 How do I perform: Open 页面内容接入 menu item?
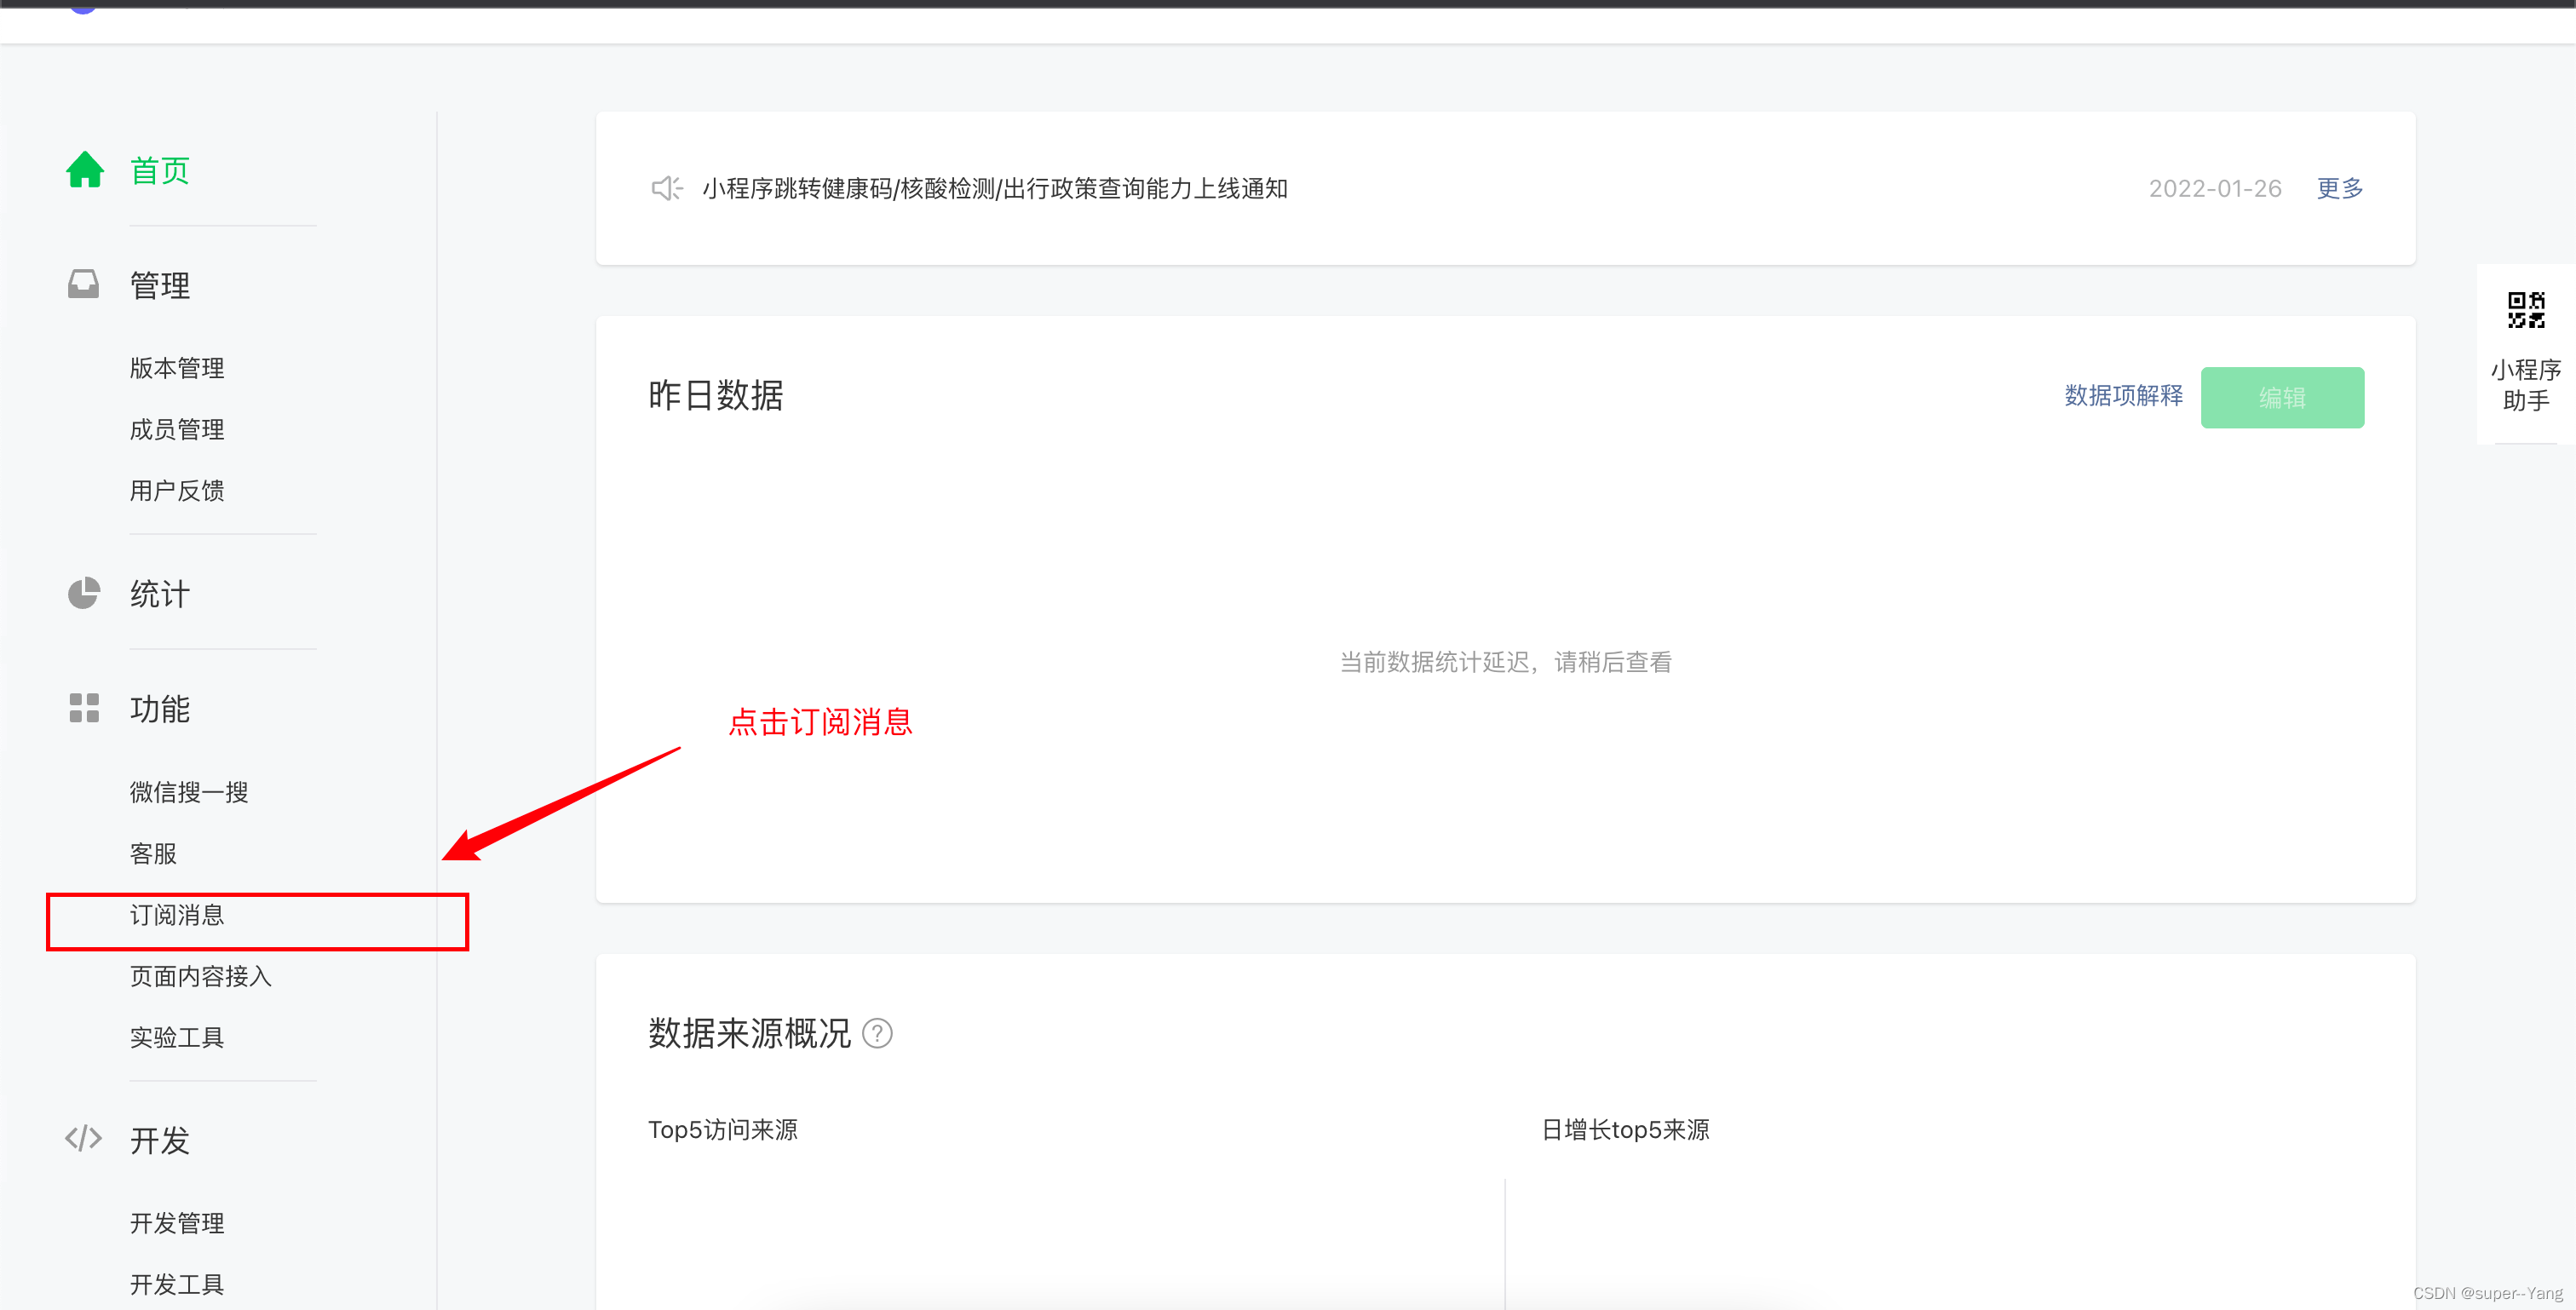point(201,977)
